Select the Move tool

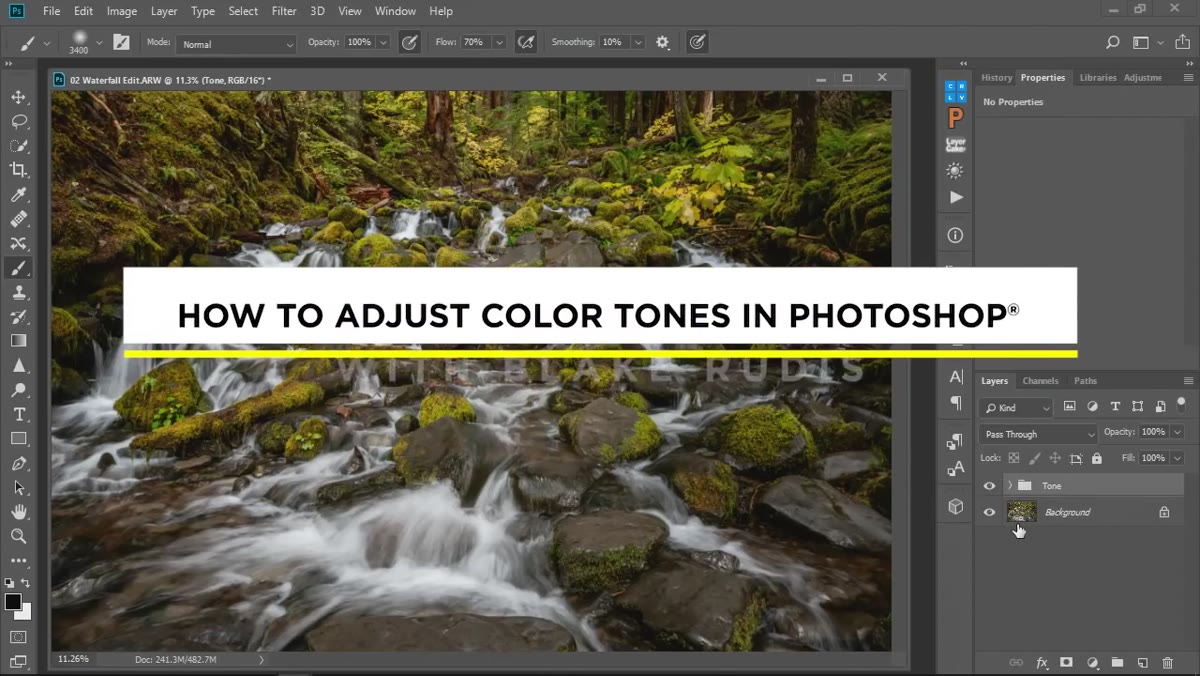18,97
